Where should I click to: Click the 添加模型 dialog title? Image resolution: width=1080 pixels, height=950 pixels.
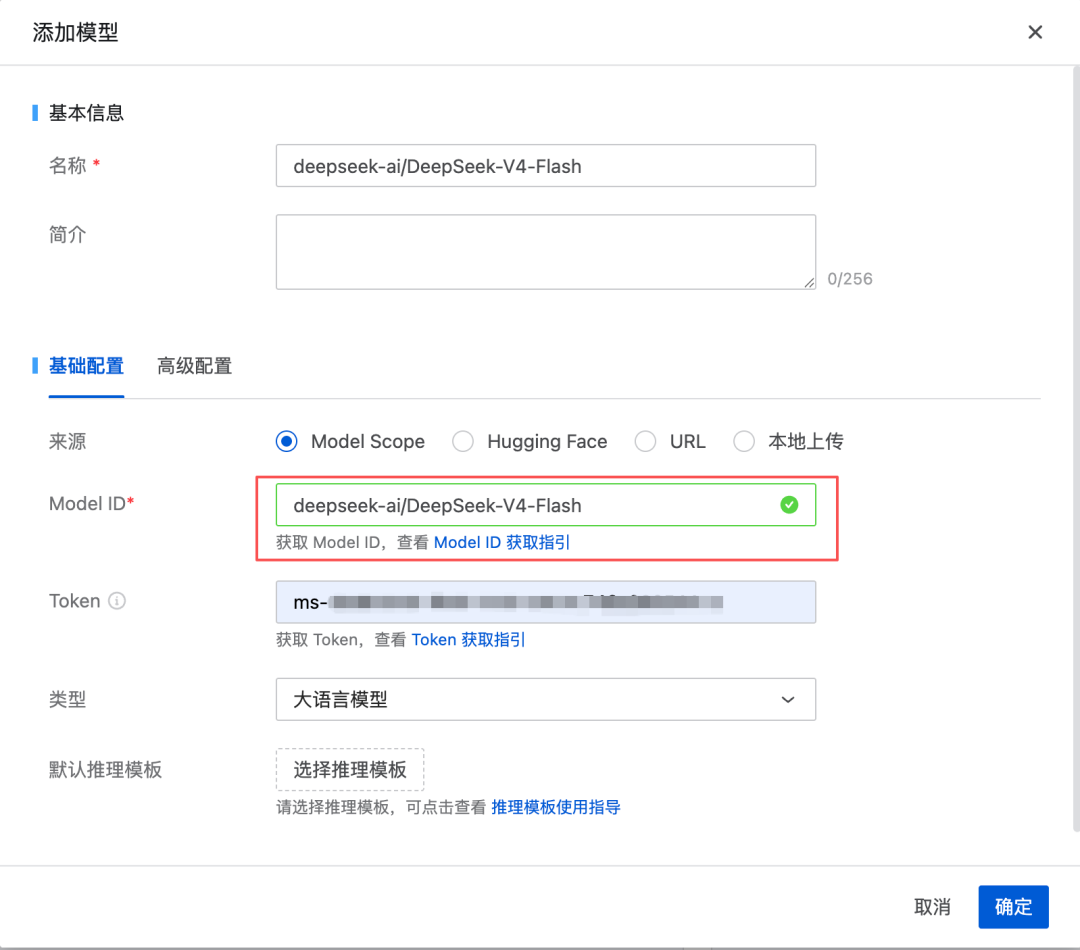(x=76, y=32)
